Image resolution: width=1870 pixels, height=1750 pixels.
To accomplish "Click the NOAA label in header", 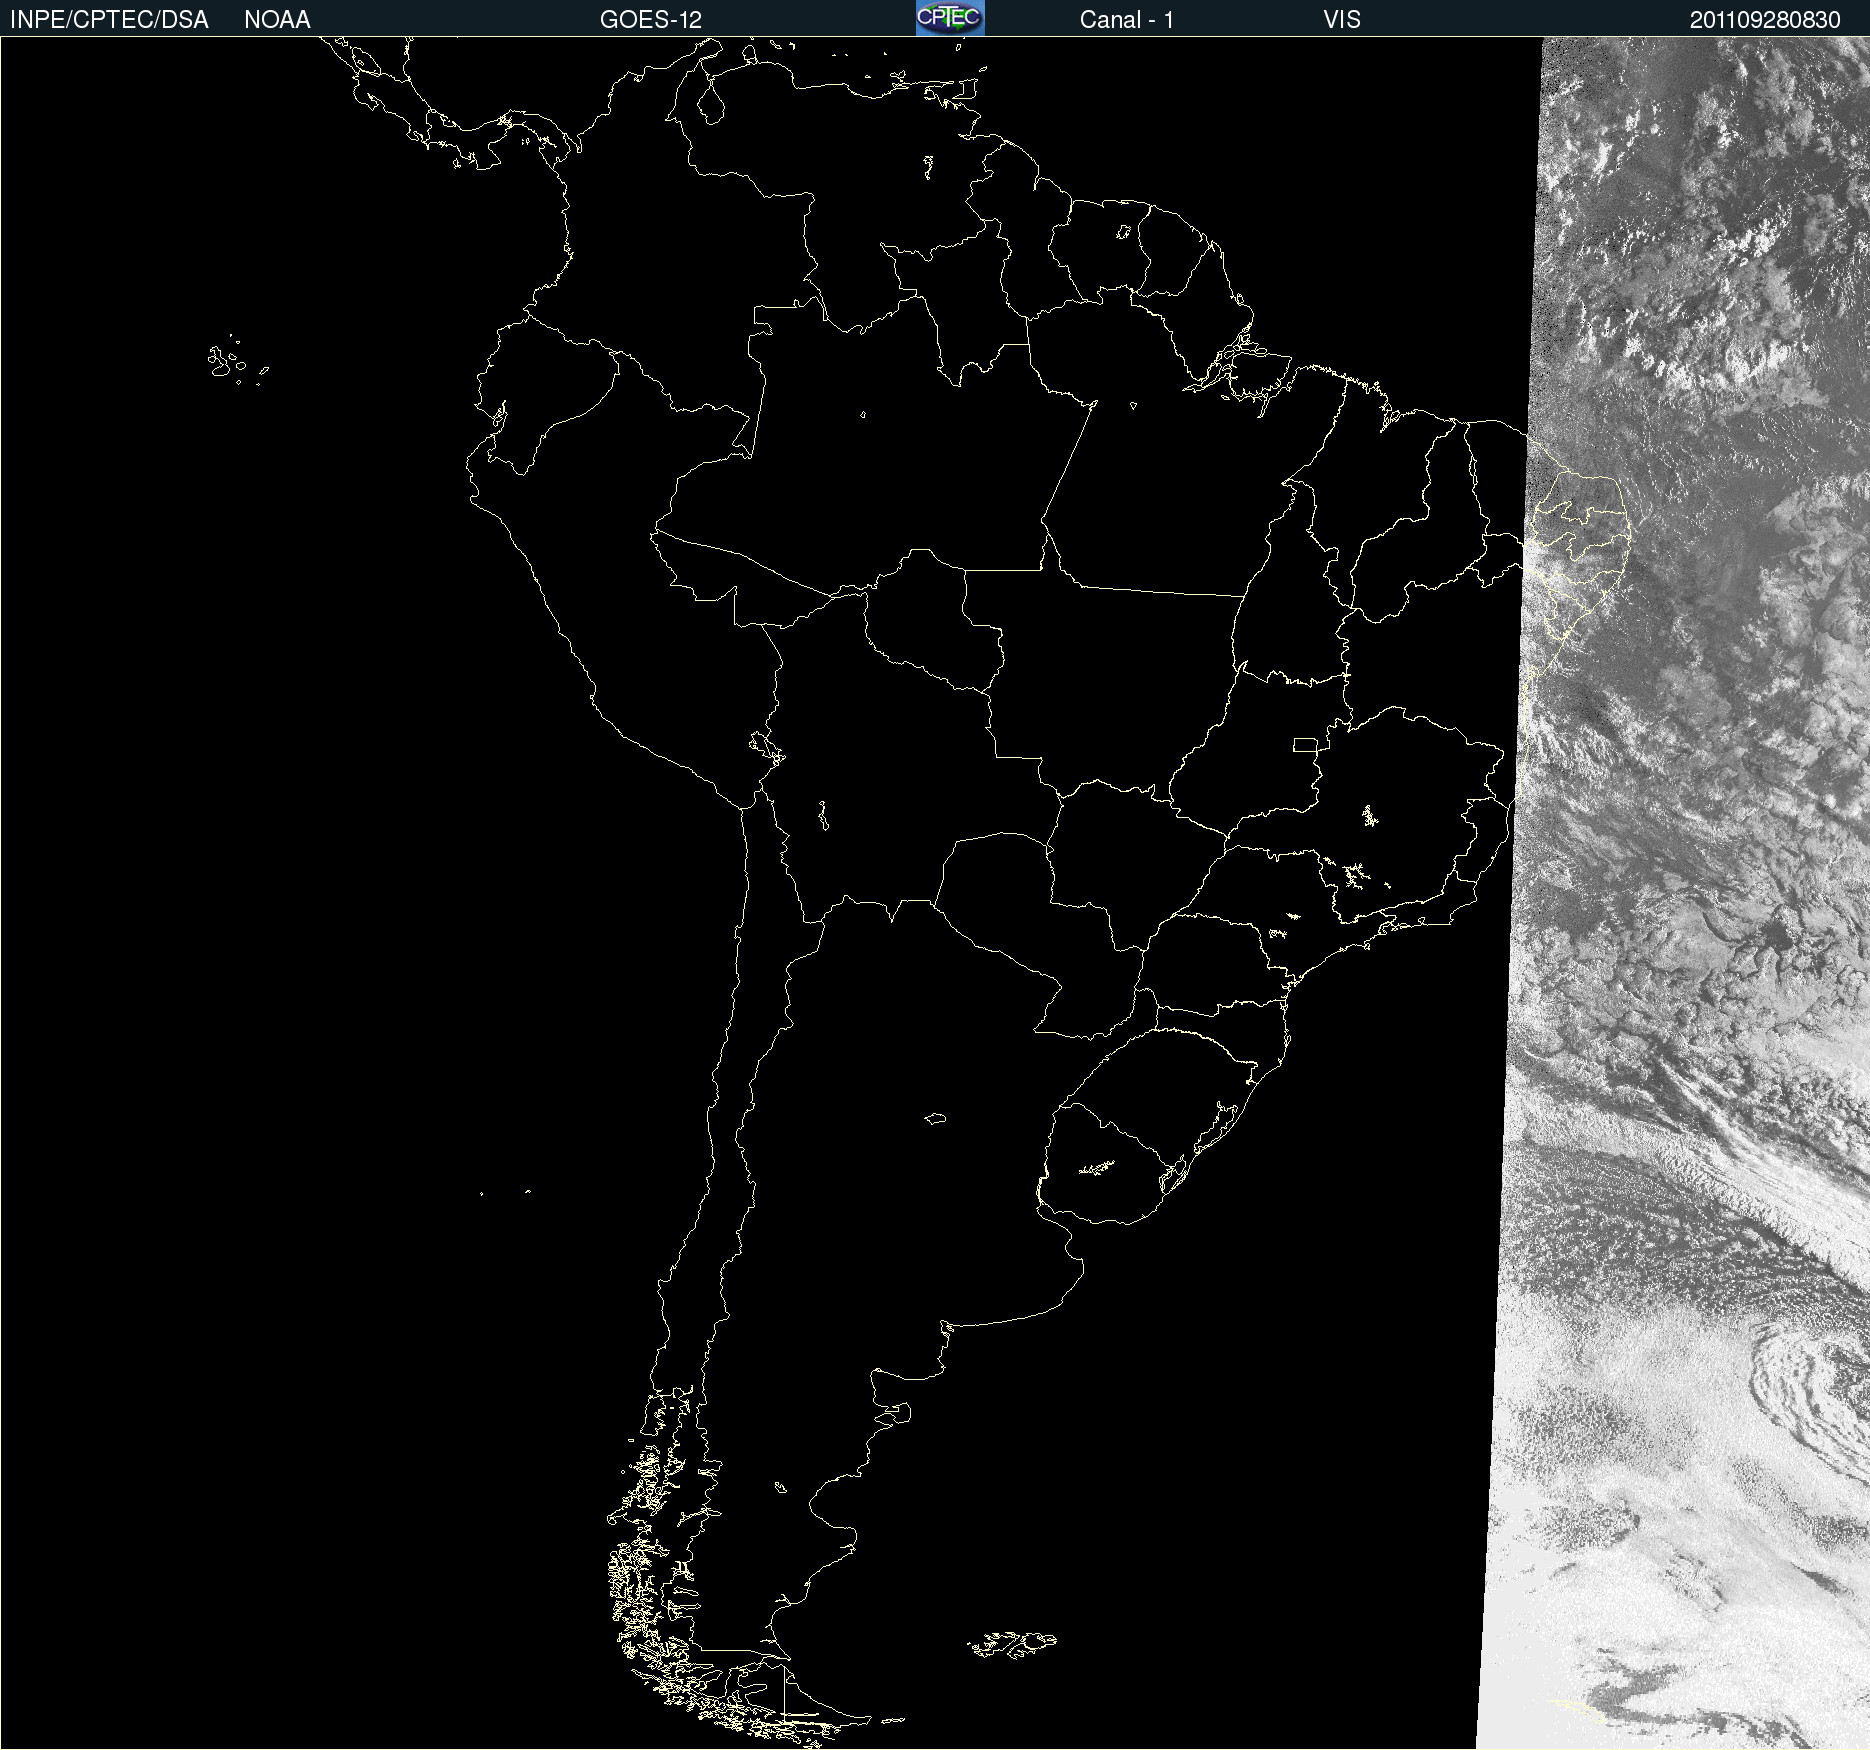I will click(x=277, y=20).
